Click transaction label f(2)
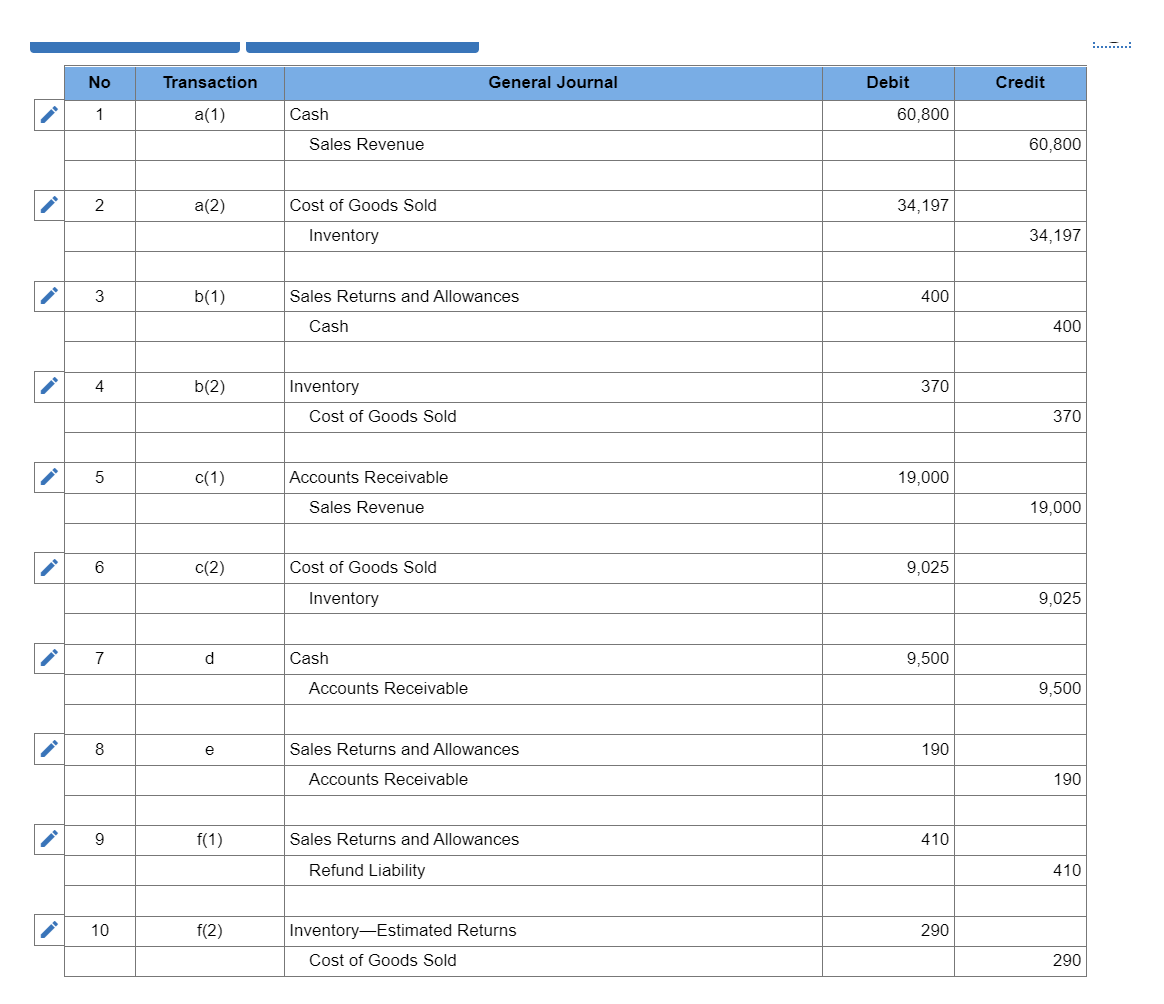Viewport: 1164px width, 1004px height. point(210,930)
